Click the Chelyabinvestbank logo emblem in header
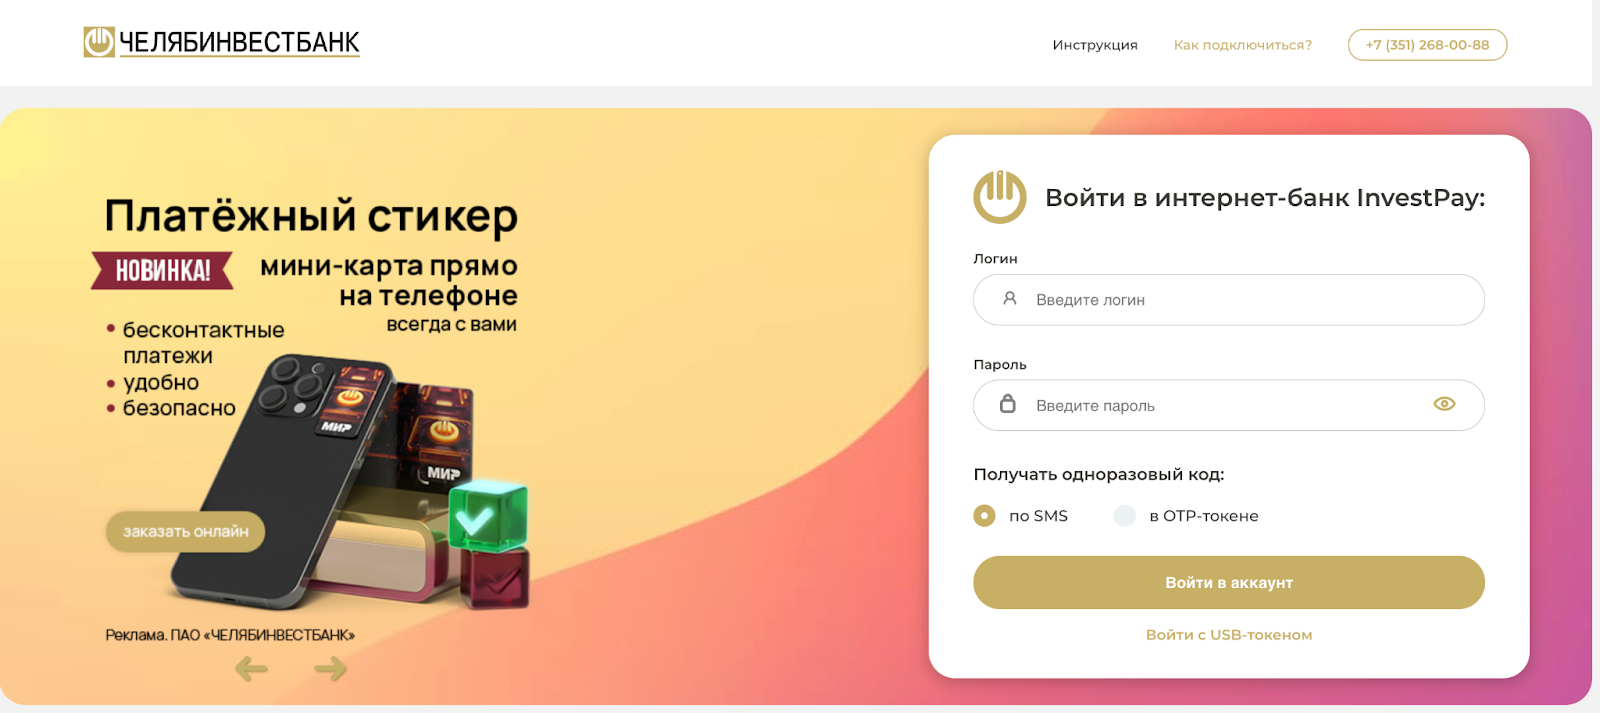 [x=99, y=42]
